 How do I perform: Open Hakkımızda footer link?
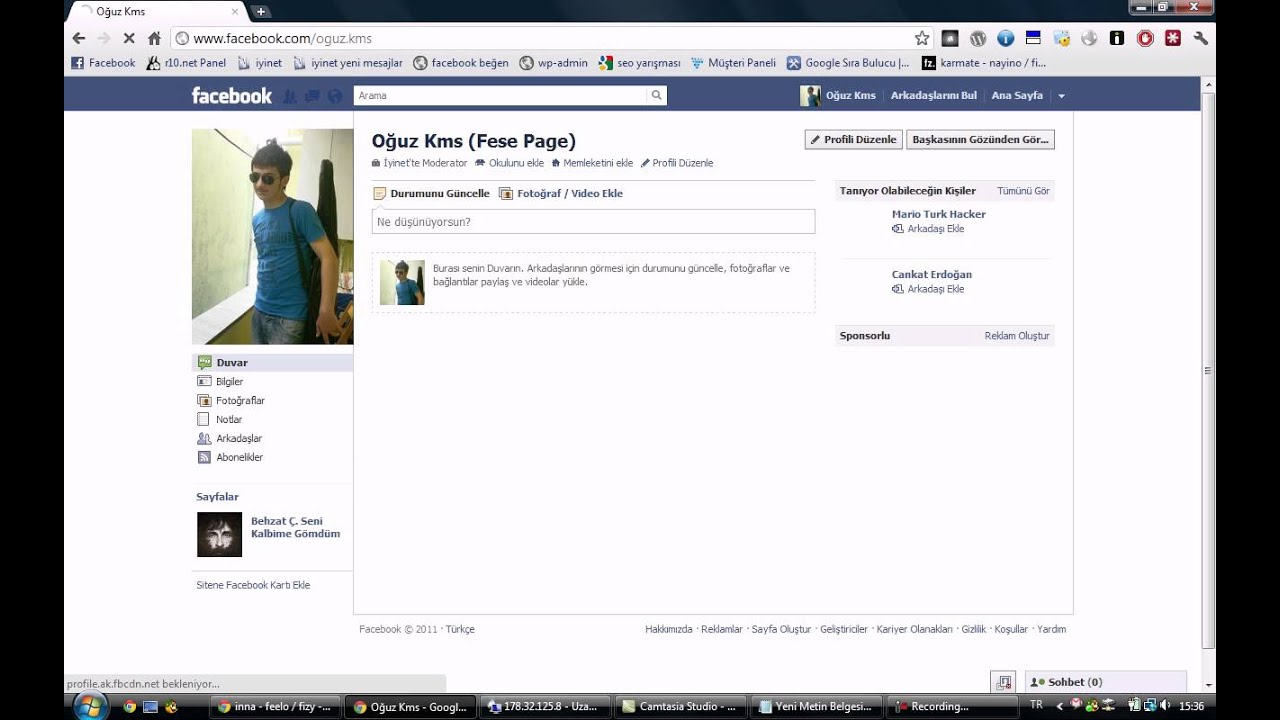(669, 629)
